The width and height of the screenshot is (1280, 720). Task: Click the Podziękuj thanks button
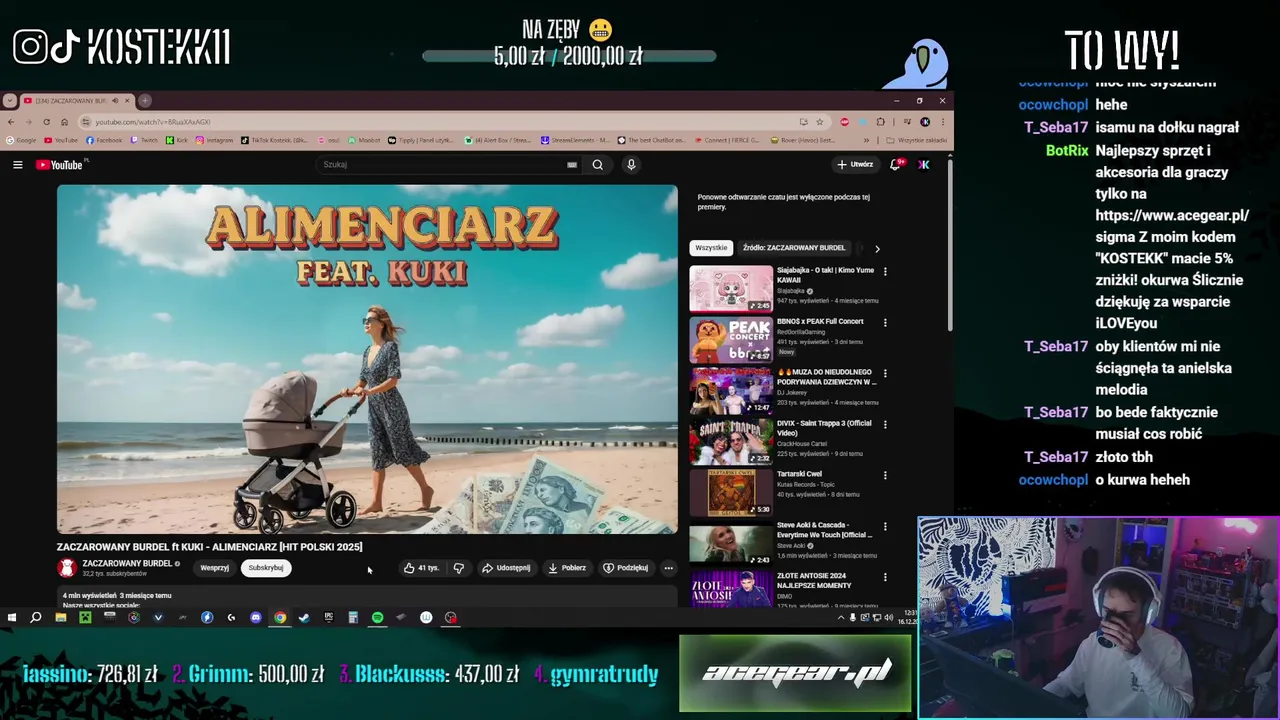(x=626, y=568)
